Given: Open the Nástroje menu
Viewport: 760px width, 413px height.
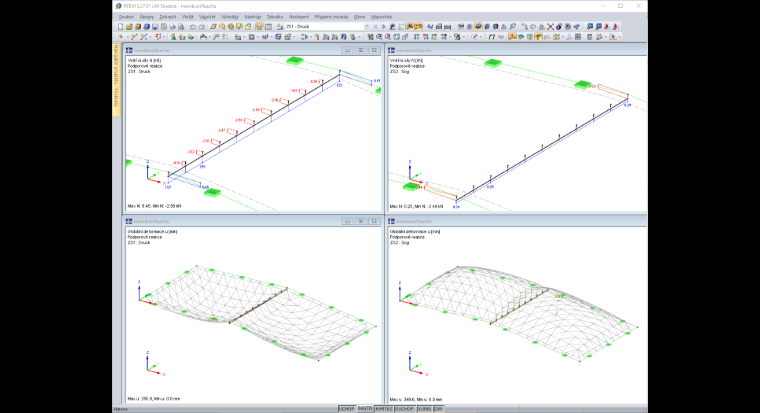Looking at the screenshot, I should [253, 16].
